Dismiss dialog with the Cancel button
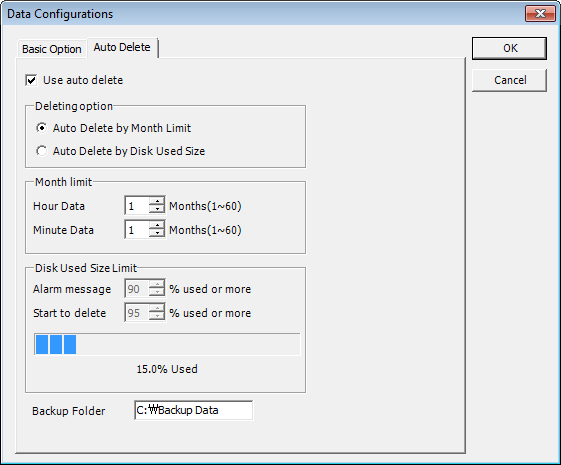 pos(509,80)
